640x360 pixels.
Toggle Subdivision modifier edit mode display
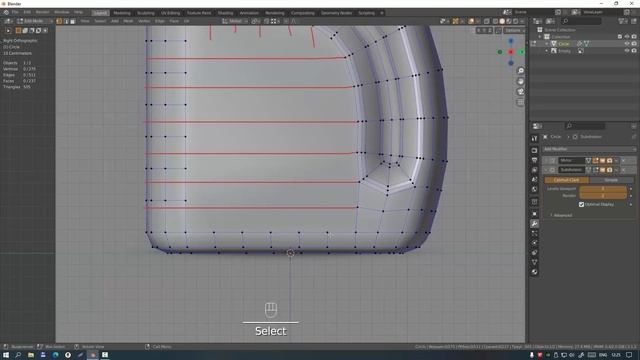coord(596,170)
